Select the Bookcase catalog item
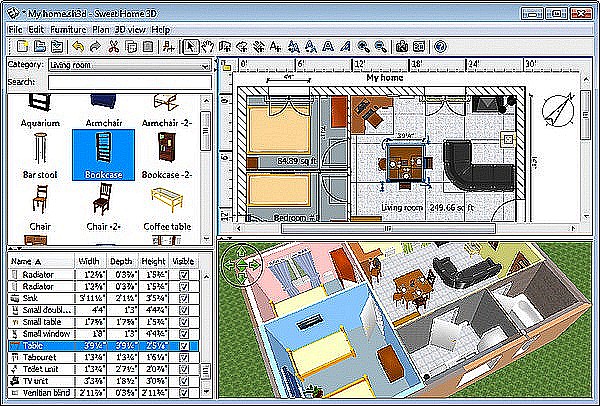The image size is (600, 406). [x=103, y=155]
